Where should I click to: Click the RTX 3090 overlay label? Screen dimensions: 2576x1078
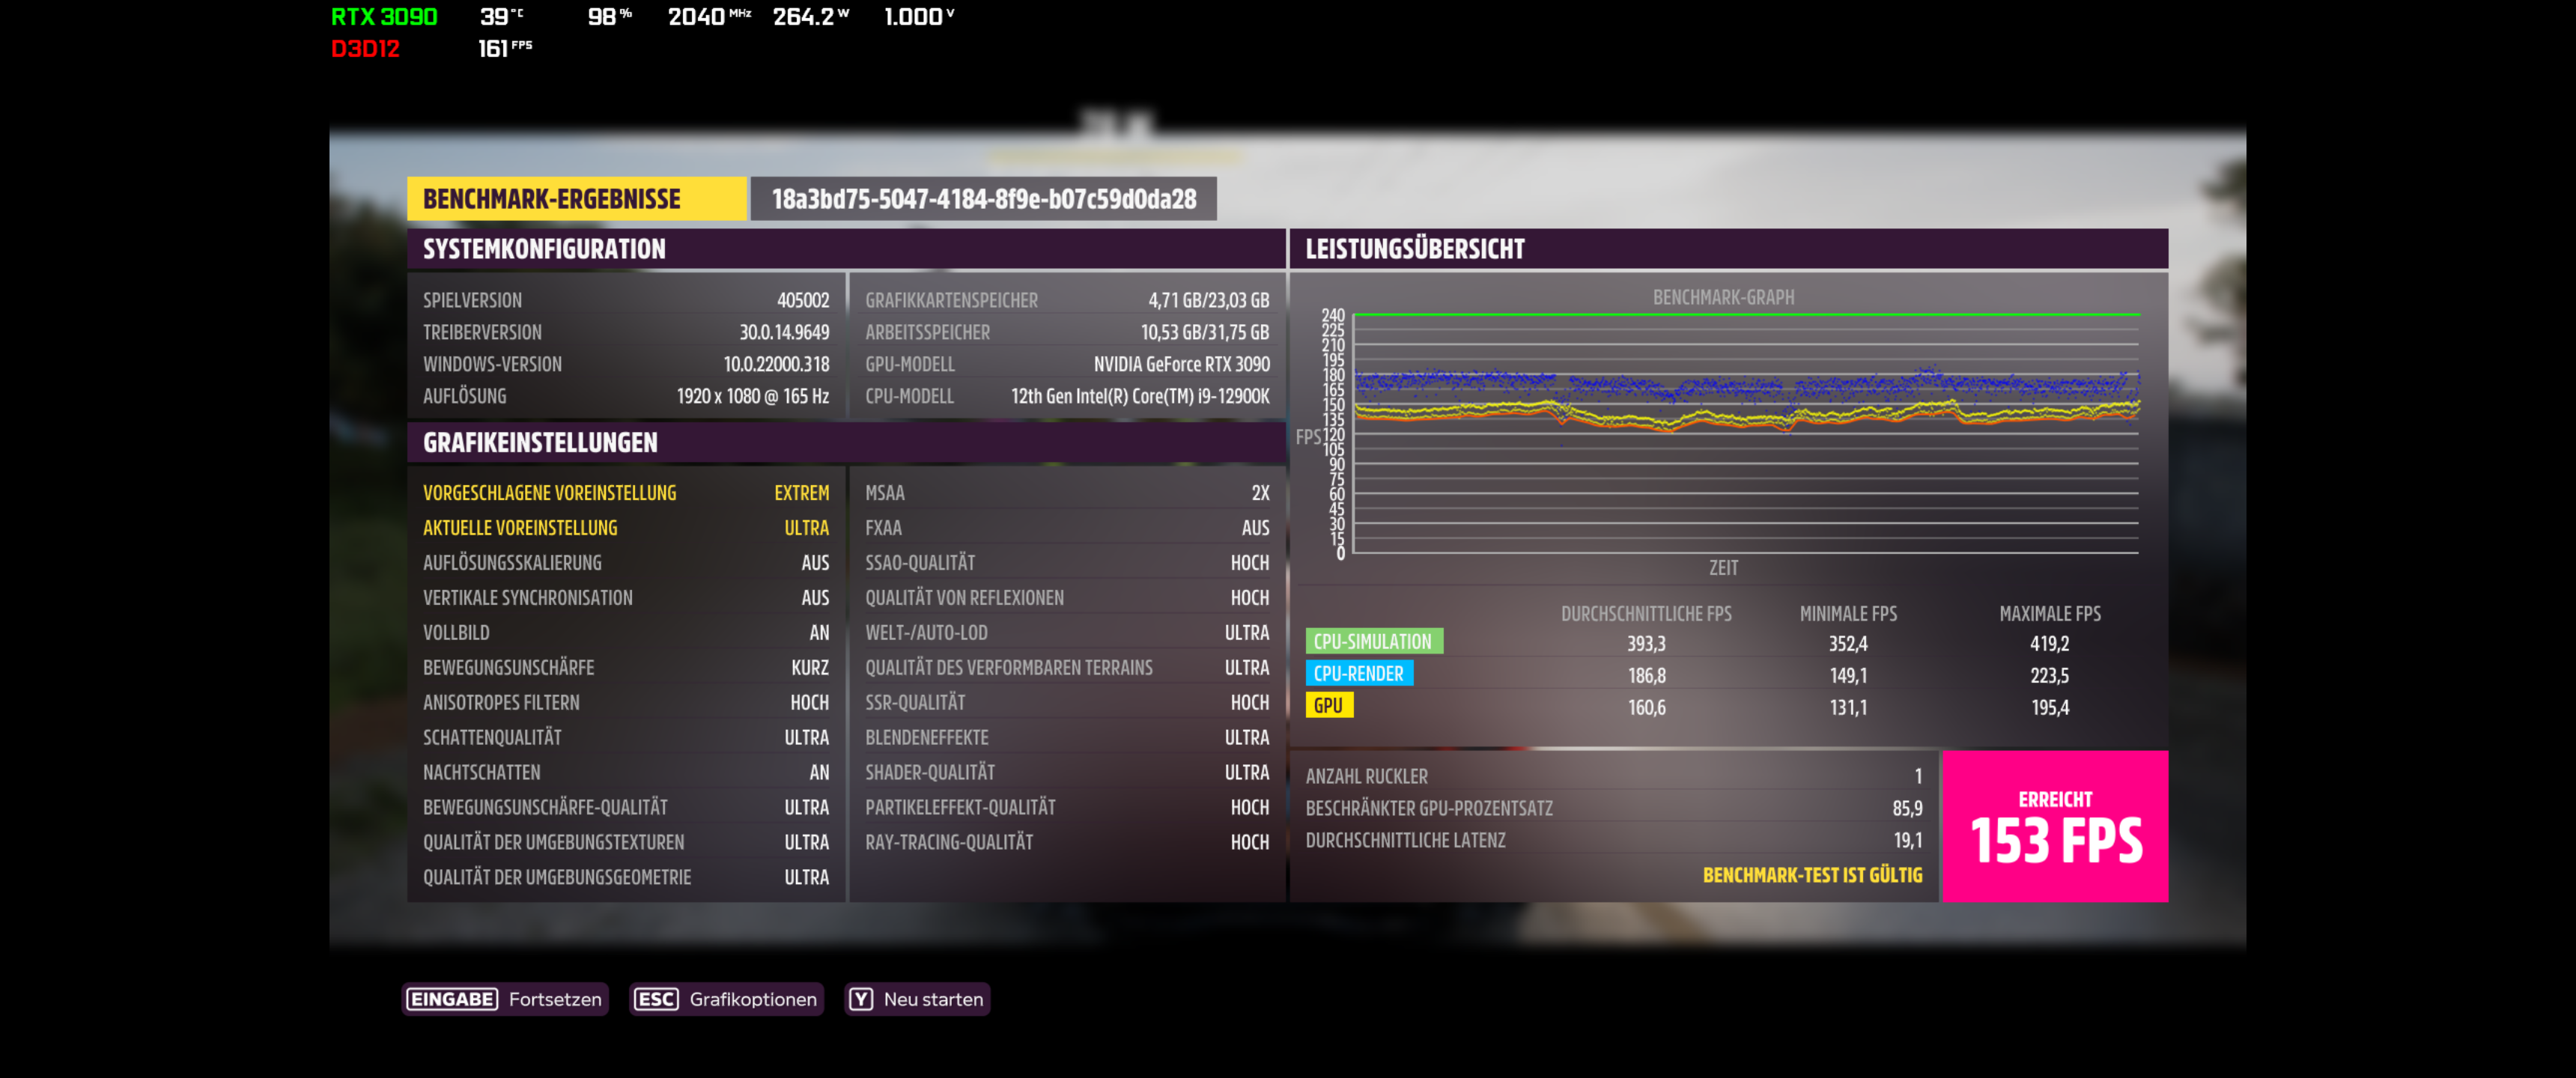tap(384, 17)
